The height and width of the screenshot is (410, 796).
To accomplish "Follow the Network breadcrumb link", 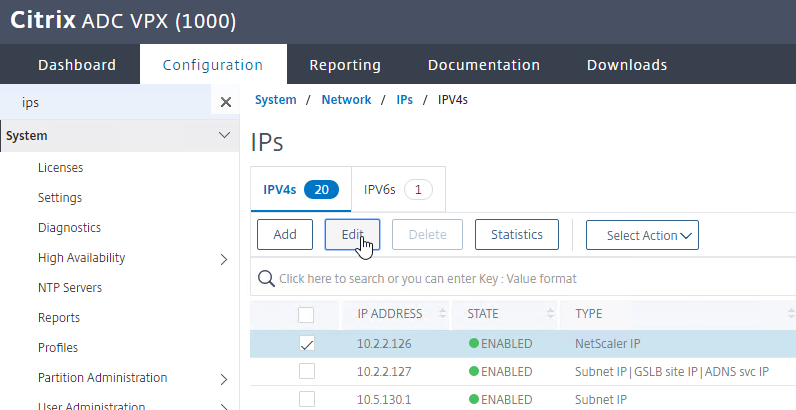I will click(x=346, y=100).
